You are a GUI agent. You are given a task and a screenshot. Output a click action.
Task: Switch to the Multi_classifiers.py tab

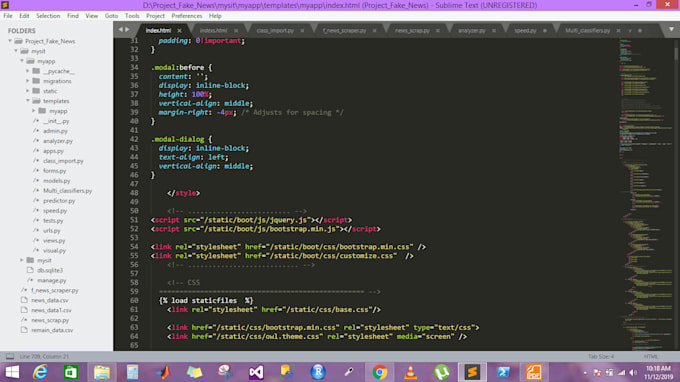(x=587, y=30)
